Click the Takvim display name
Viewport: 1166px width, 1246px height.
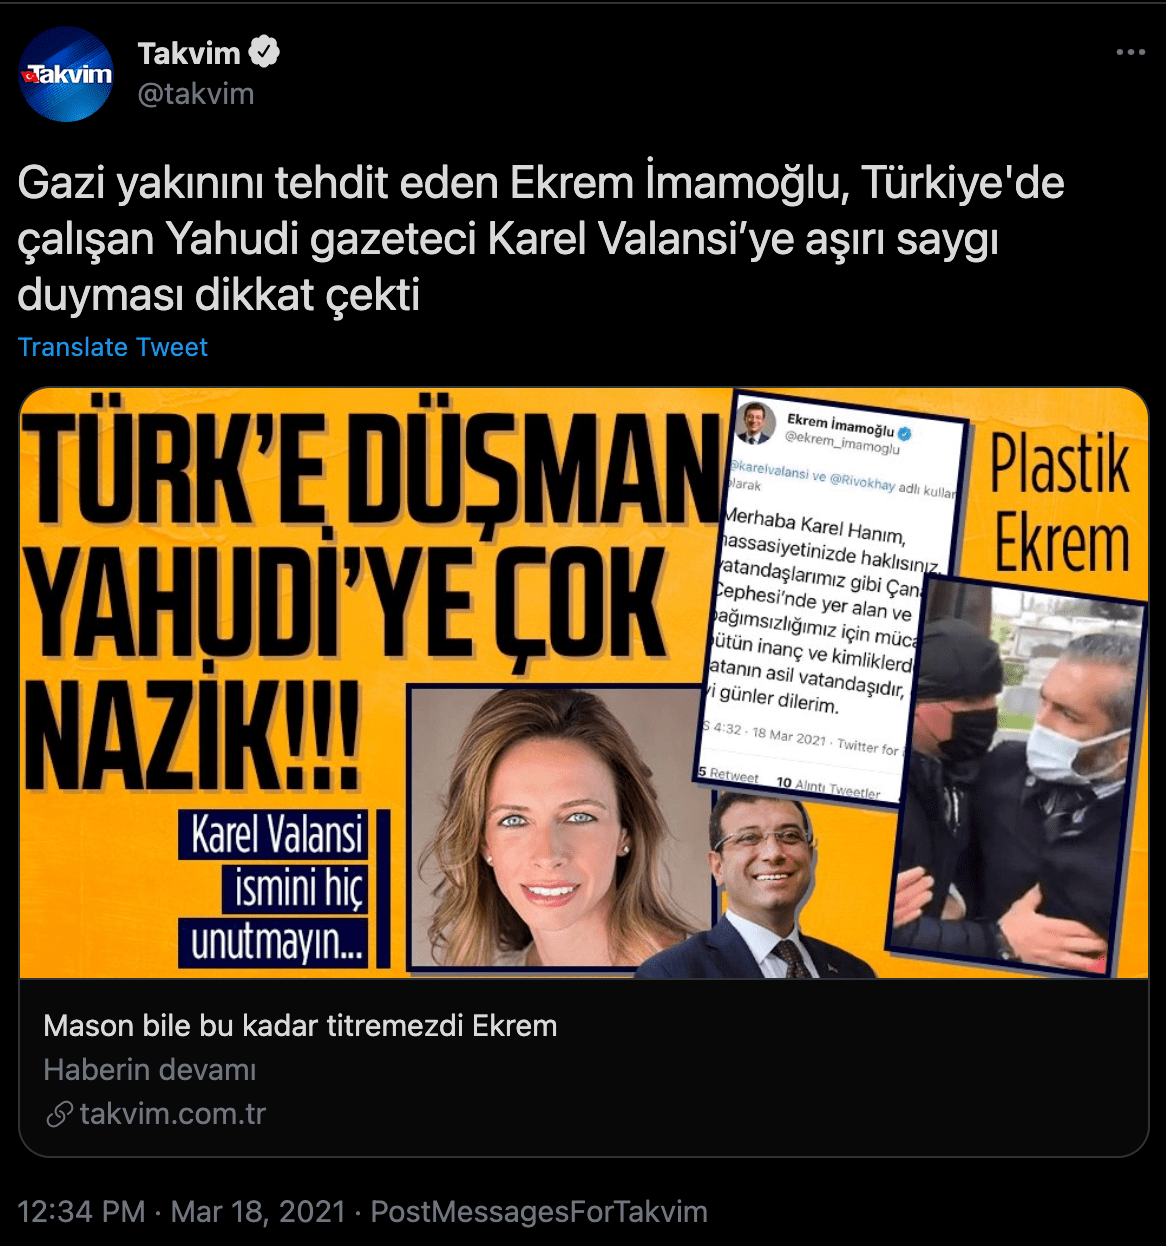pyautogui.click(x=190, y=52)
